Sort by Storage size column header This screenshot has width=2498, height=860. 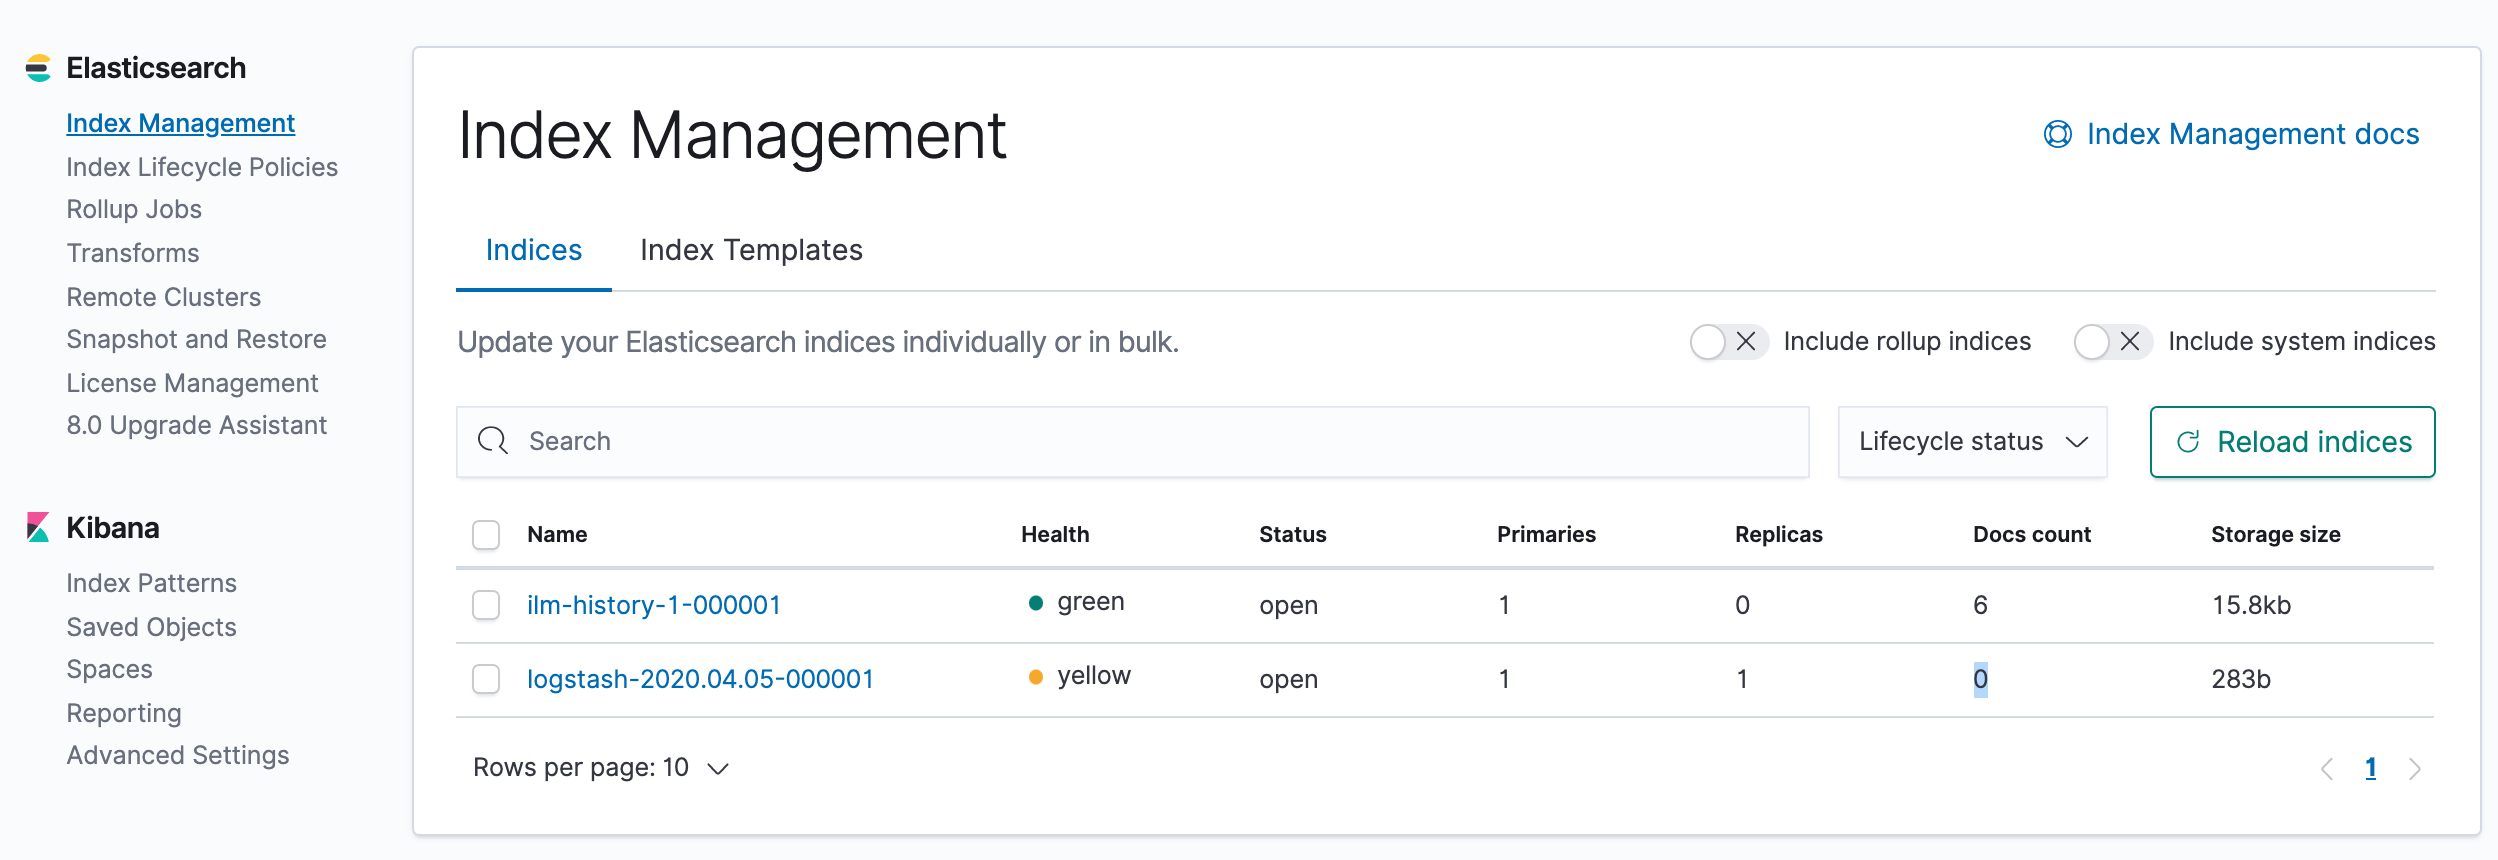(2275, 534)
